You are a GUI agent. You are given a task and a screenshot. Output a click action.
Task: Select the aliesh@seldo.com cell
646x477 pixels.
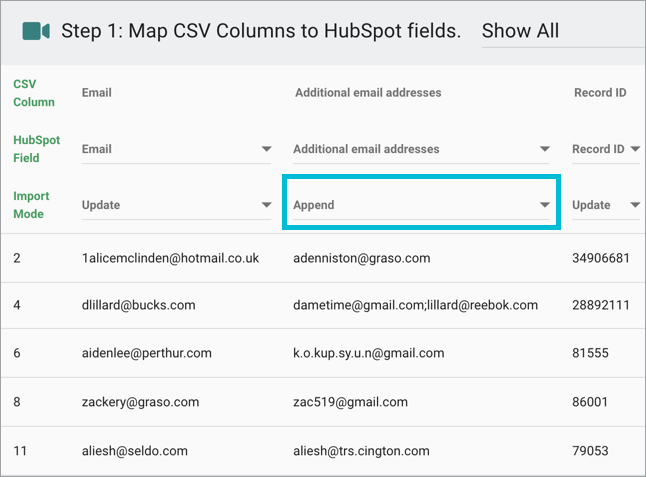click(135, 451)
